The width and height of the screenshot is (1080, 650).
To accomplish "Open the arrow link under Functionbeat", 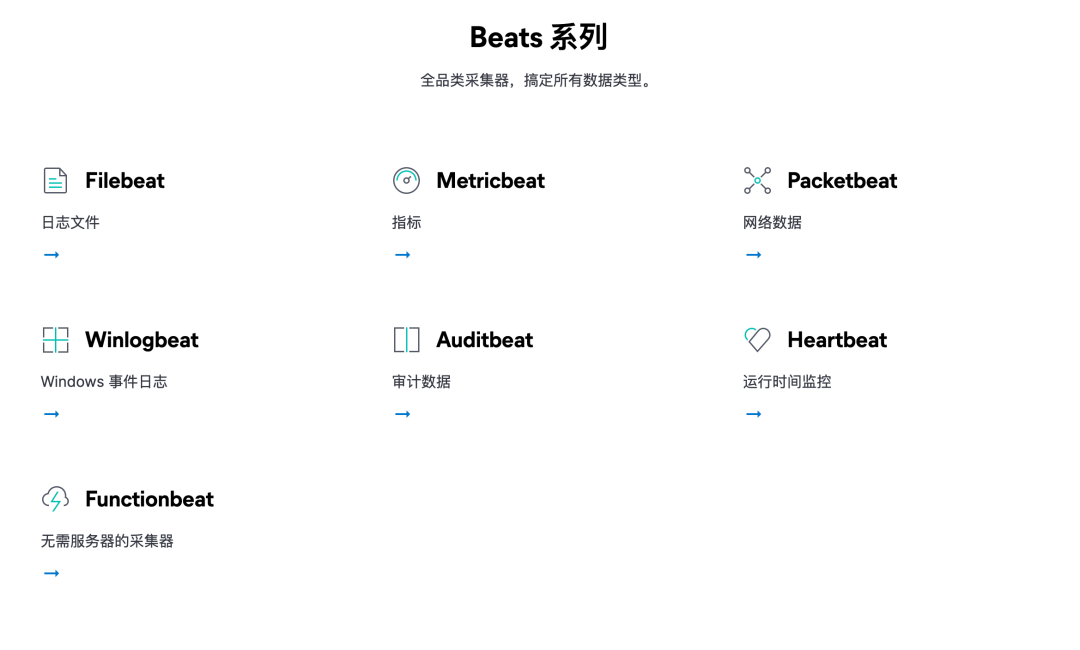I will click(52, 573).
